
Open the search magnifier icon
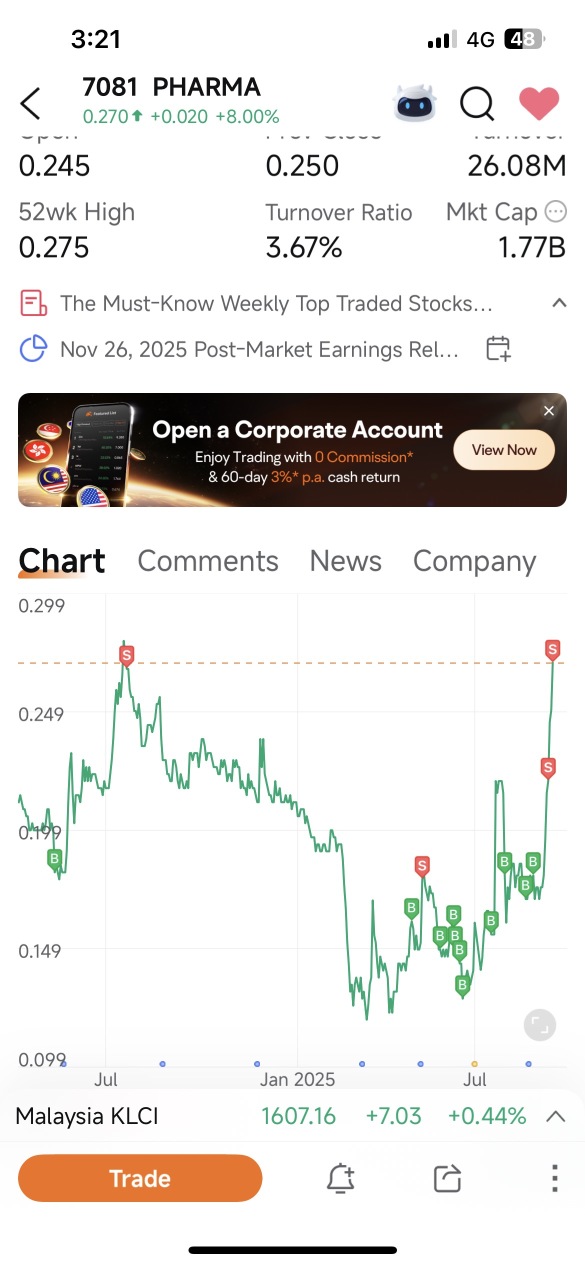pos(478,103)
